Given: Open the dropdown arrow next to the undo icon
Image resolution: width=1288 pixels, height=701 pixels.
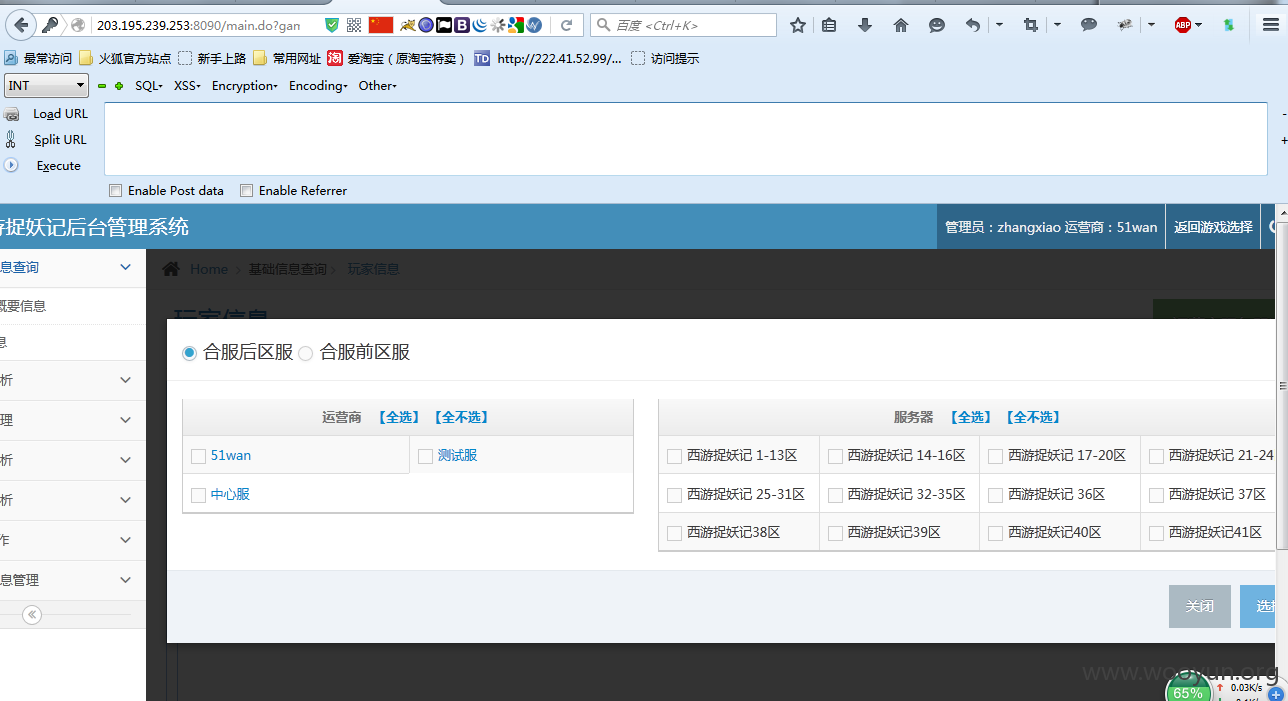Looking at the screenshot, I should [x=999, y=25].
